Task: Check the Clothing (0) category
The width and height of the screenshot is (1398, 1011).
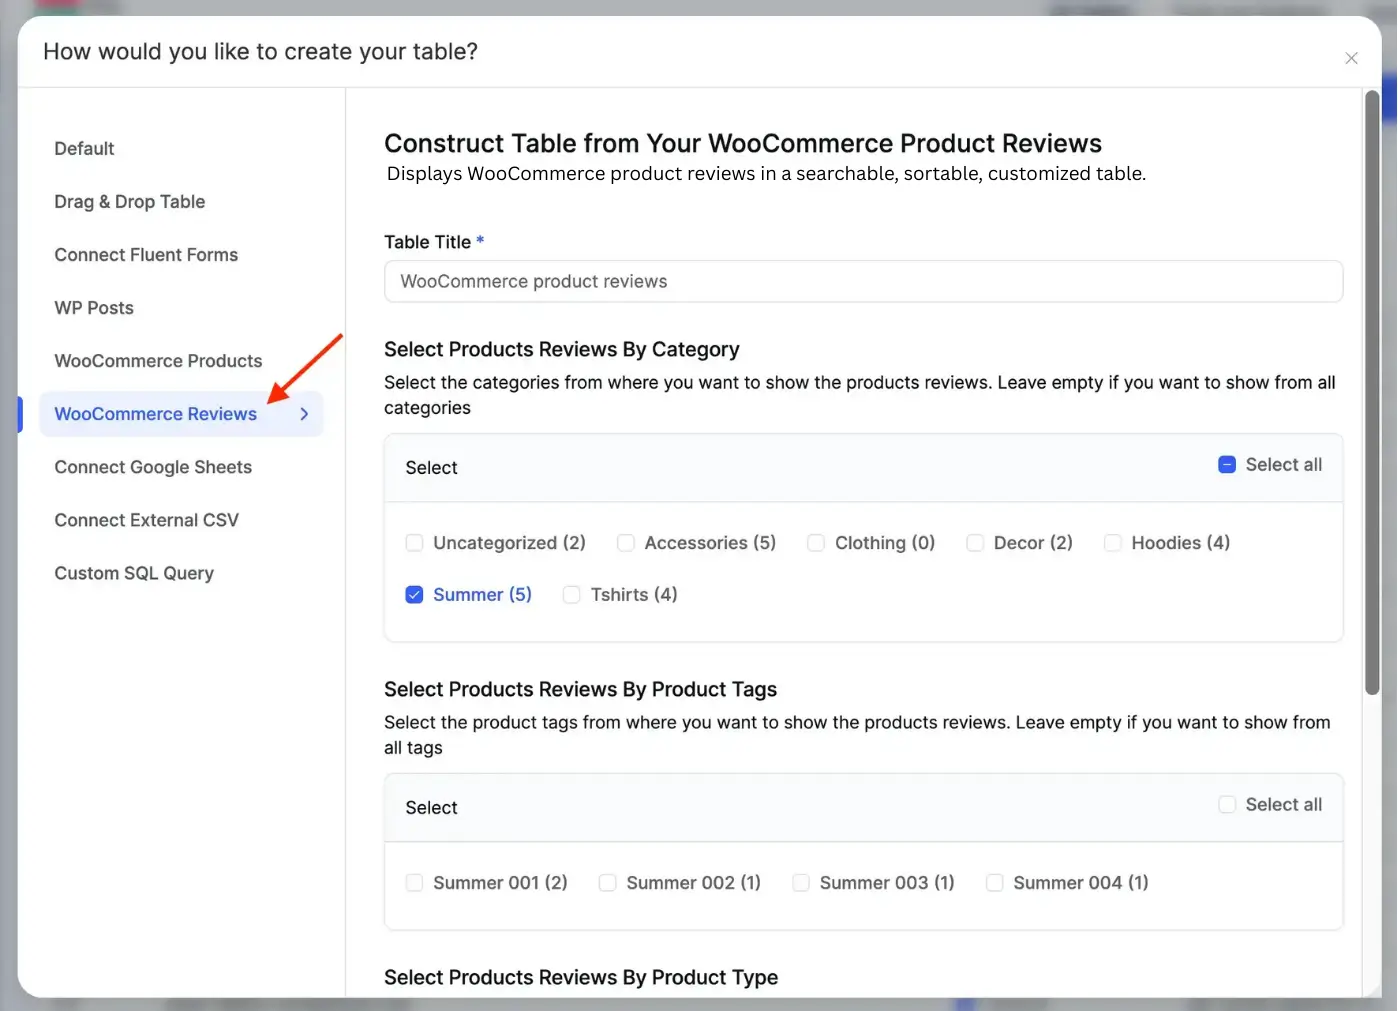Action: click(816, 542)
